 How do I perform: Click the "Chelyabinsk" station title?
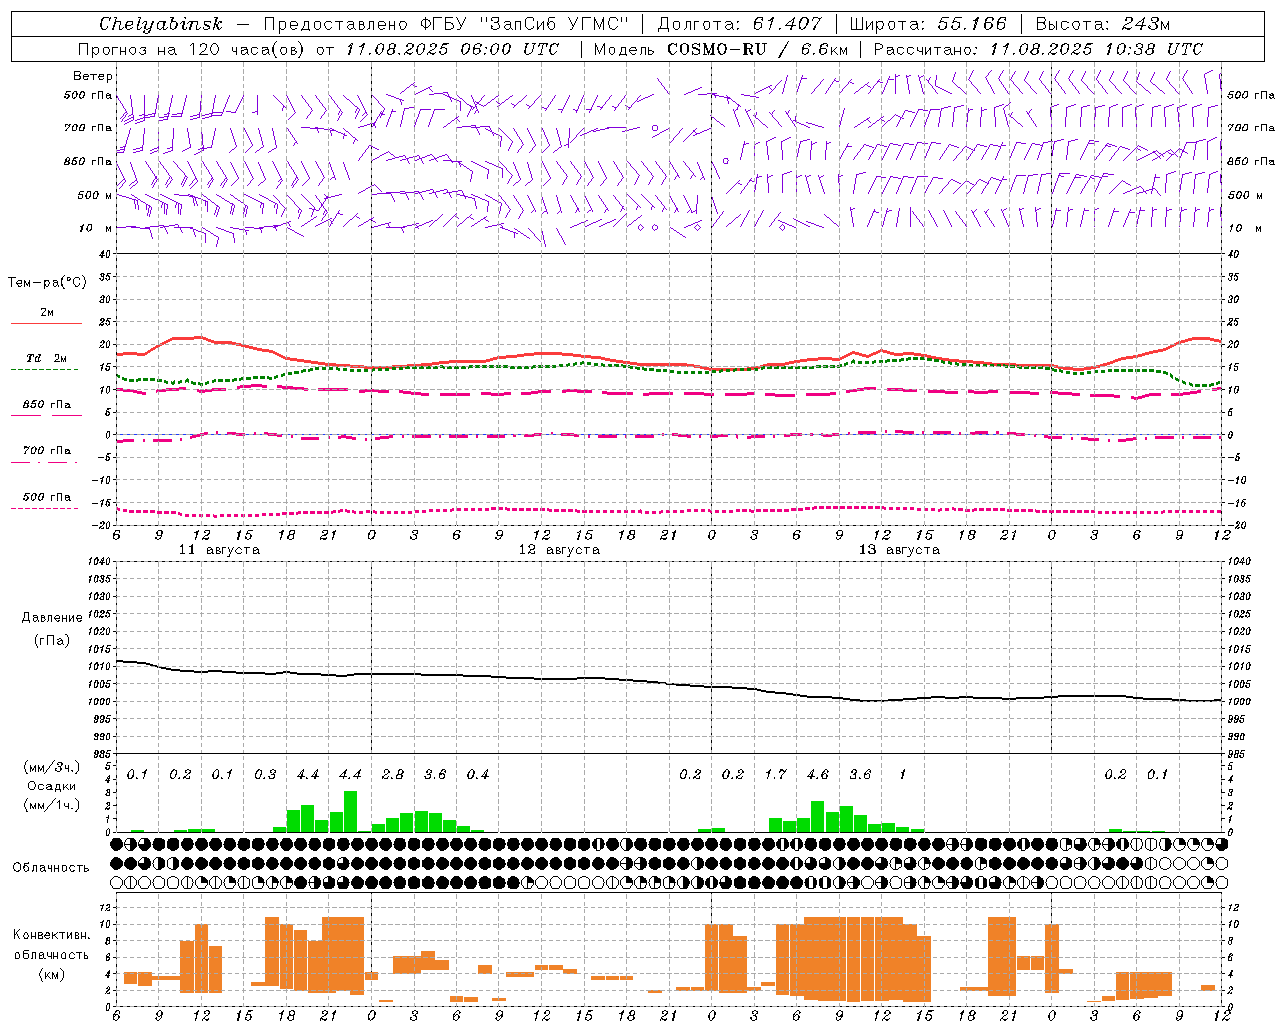click(x=161, y=24)
